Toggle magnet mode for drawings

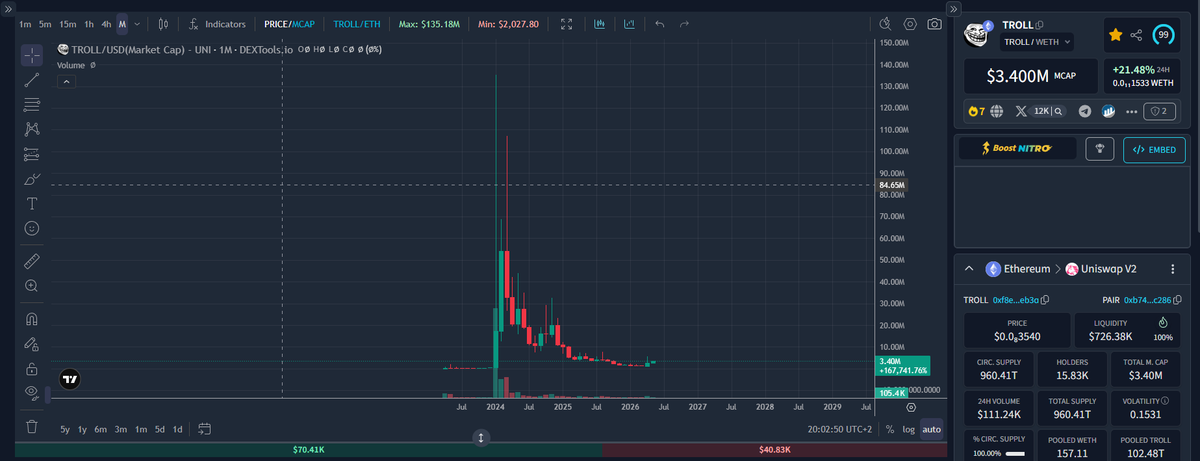pos(31,319)
